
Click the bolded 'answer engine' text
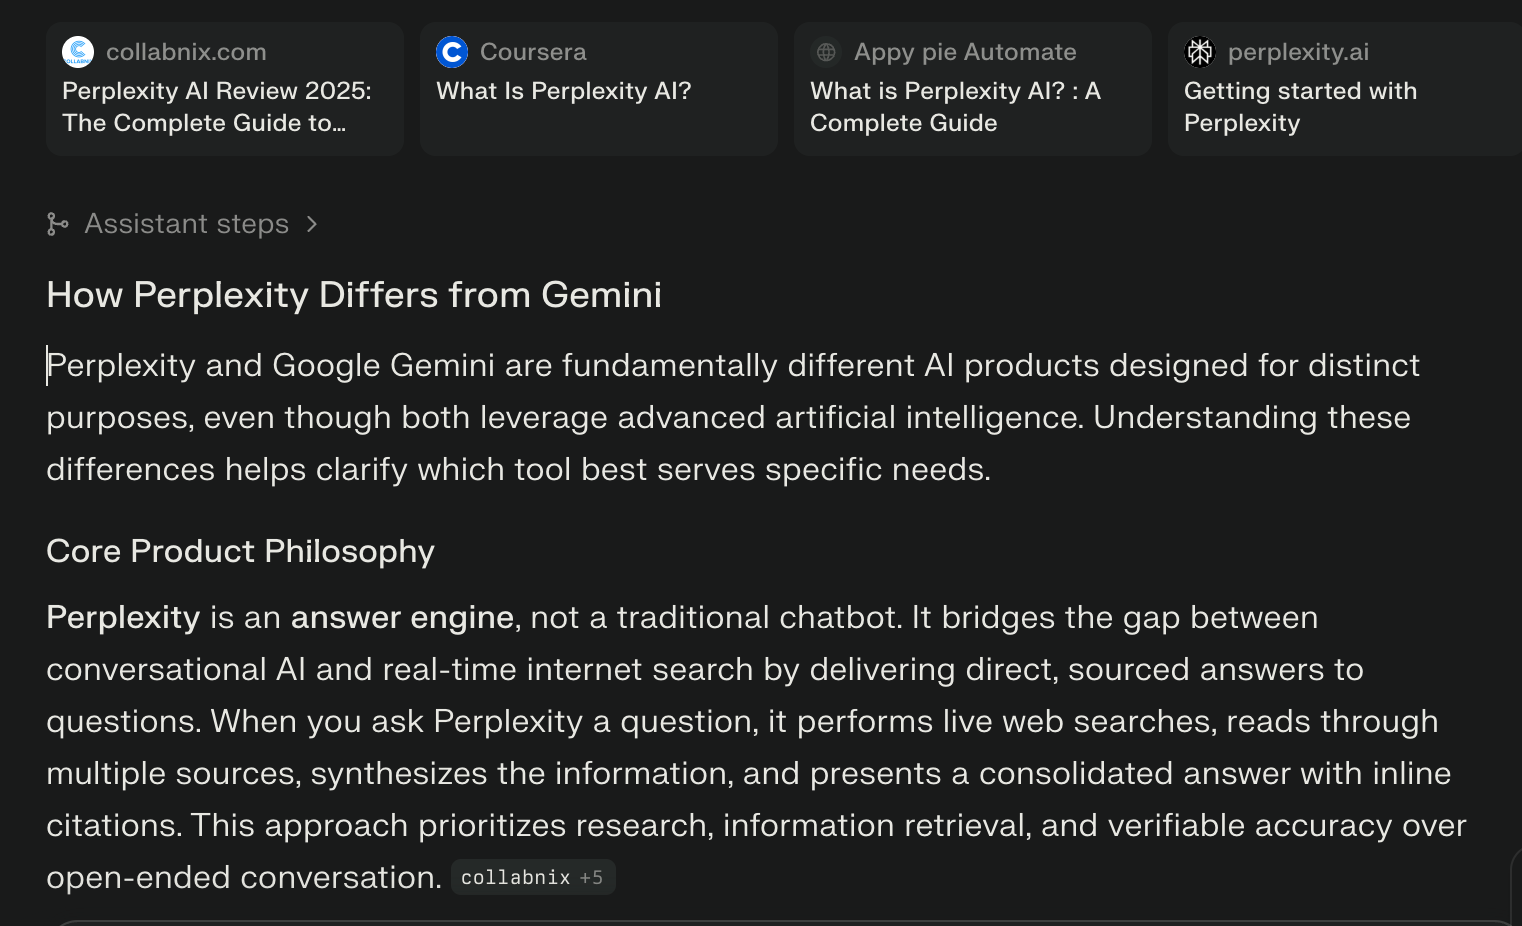click(x=401, y=617)
